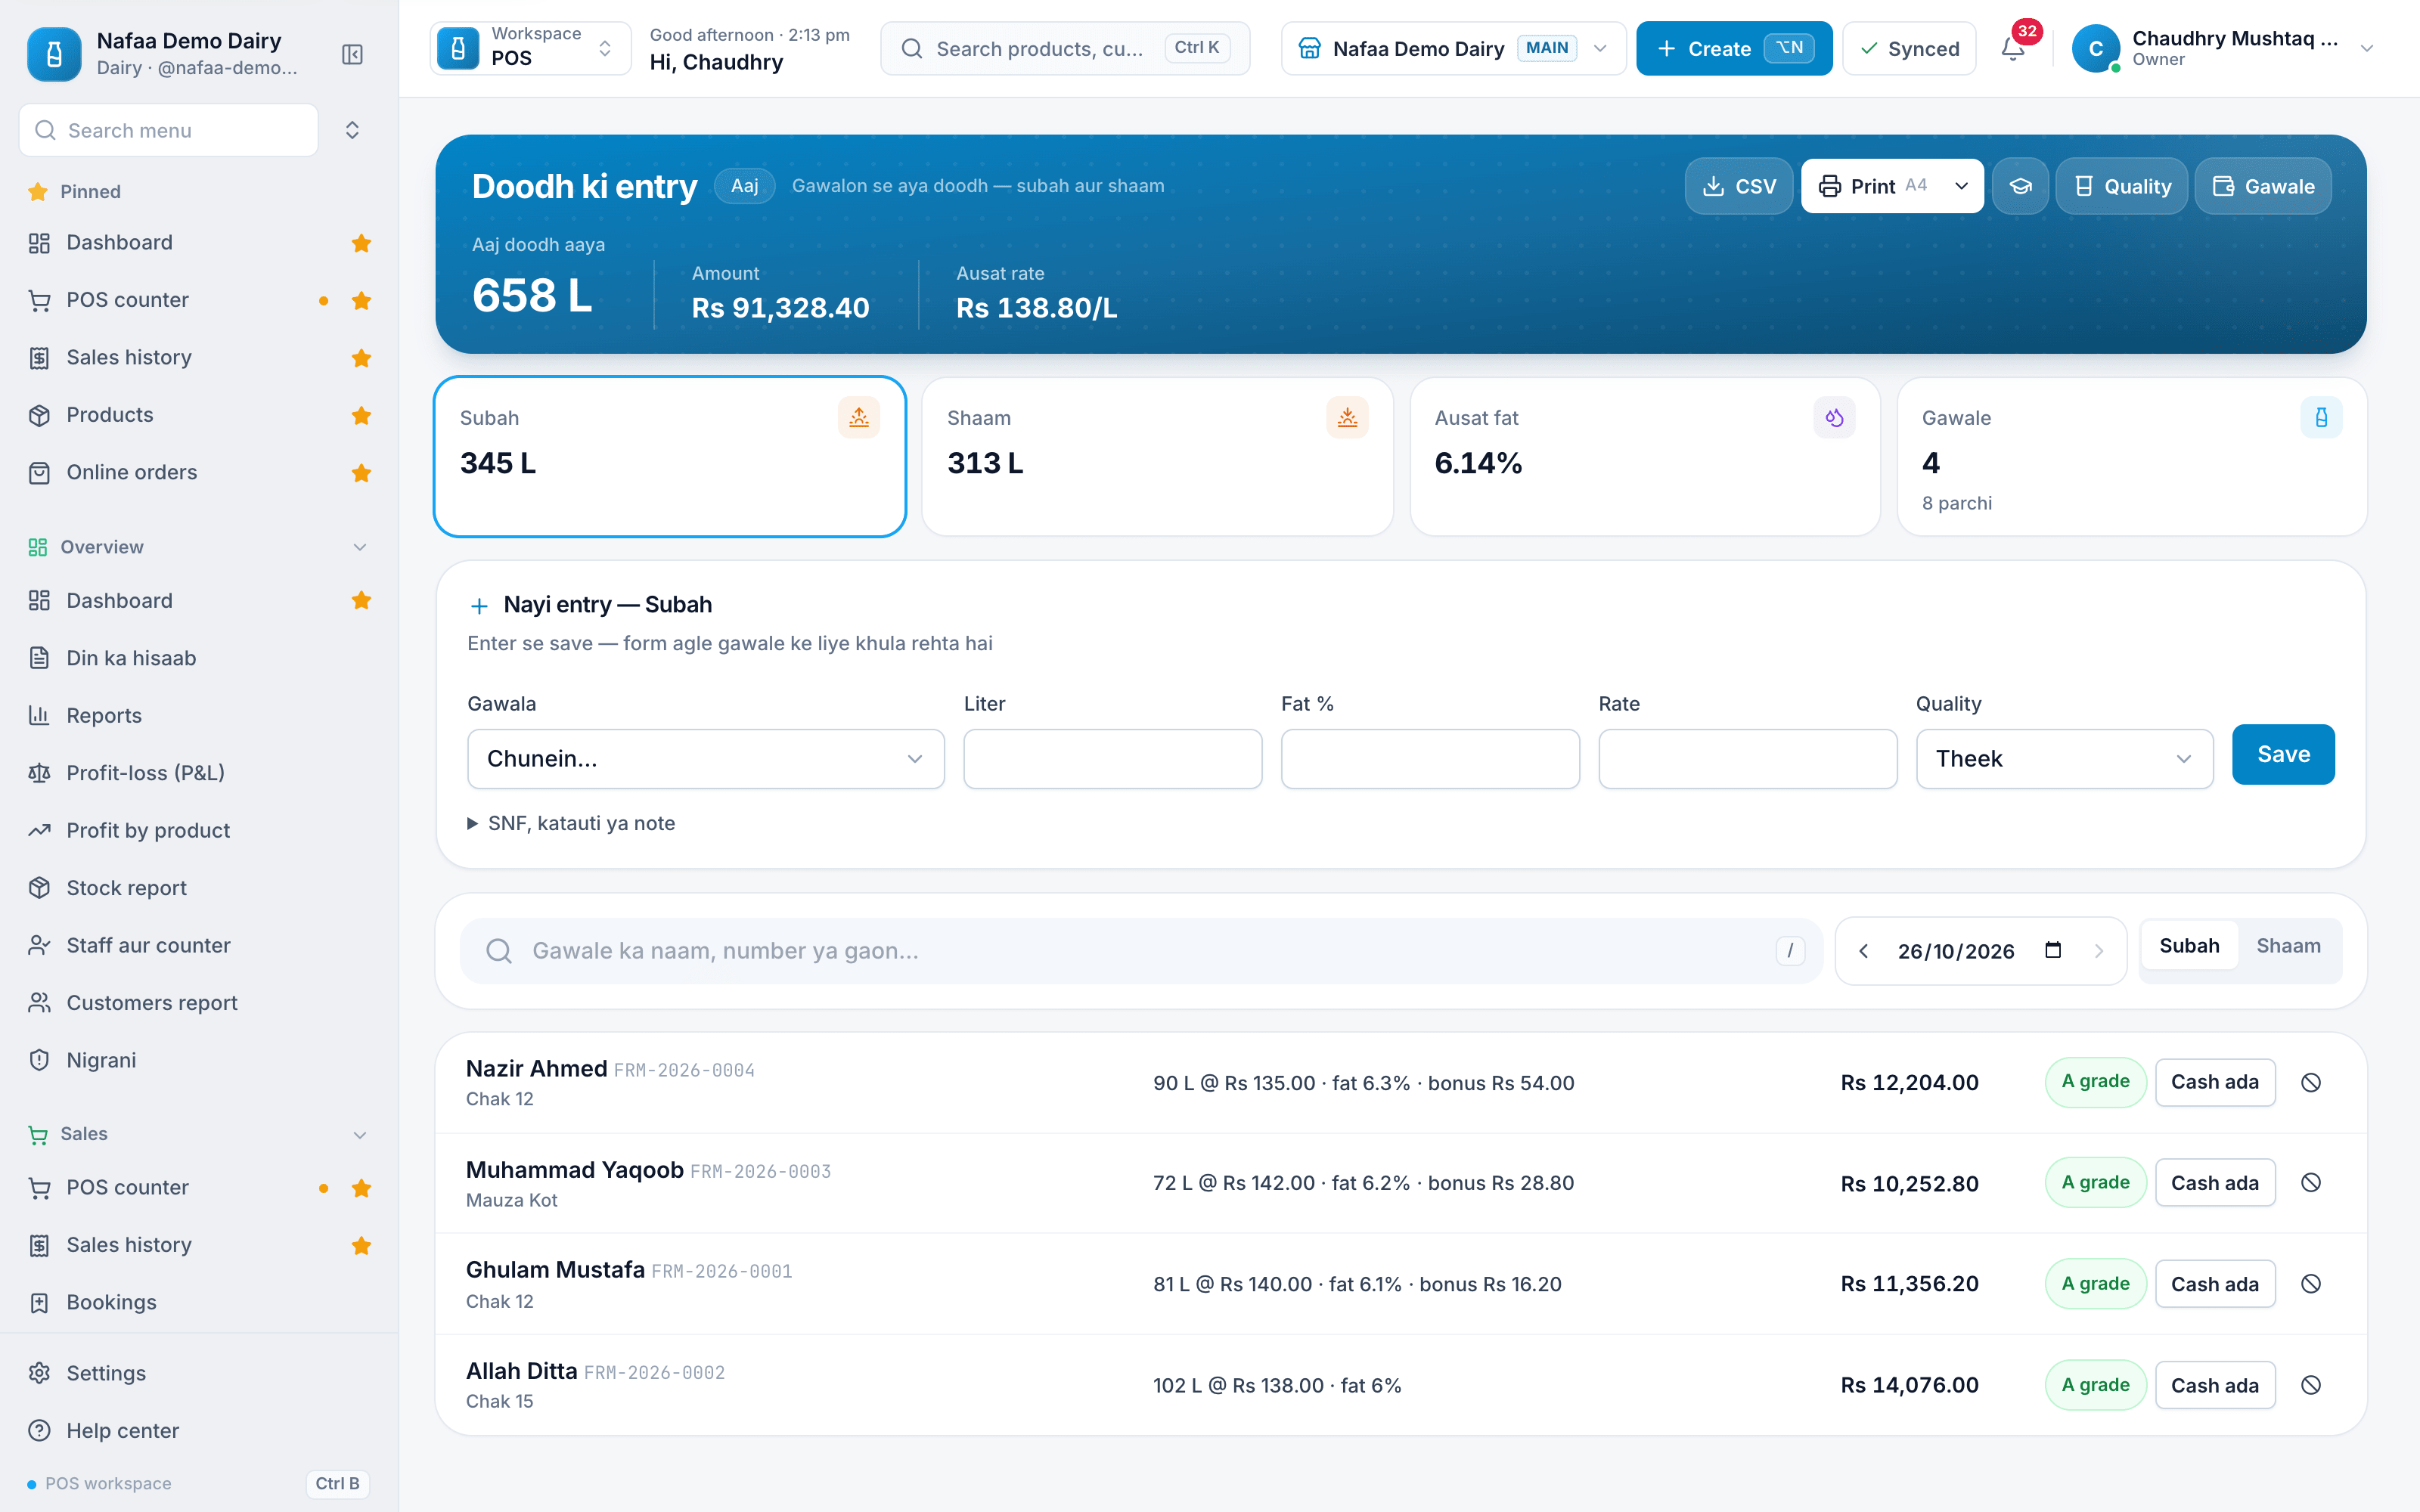Void Allah Ditta entry icon

[2310, 1385]
